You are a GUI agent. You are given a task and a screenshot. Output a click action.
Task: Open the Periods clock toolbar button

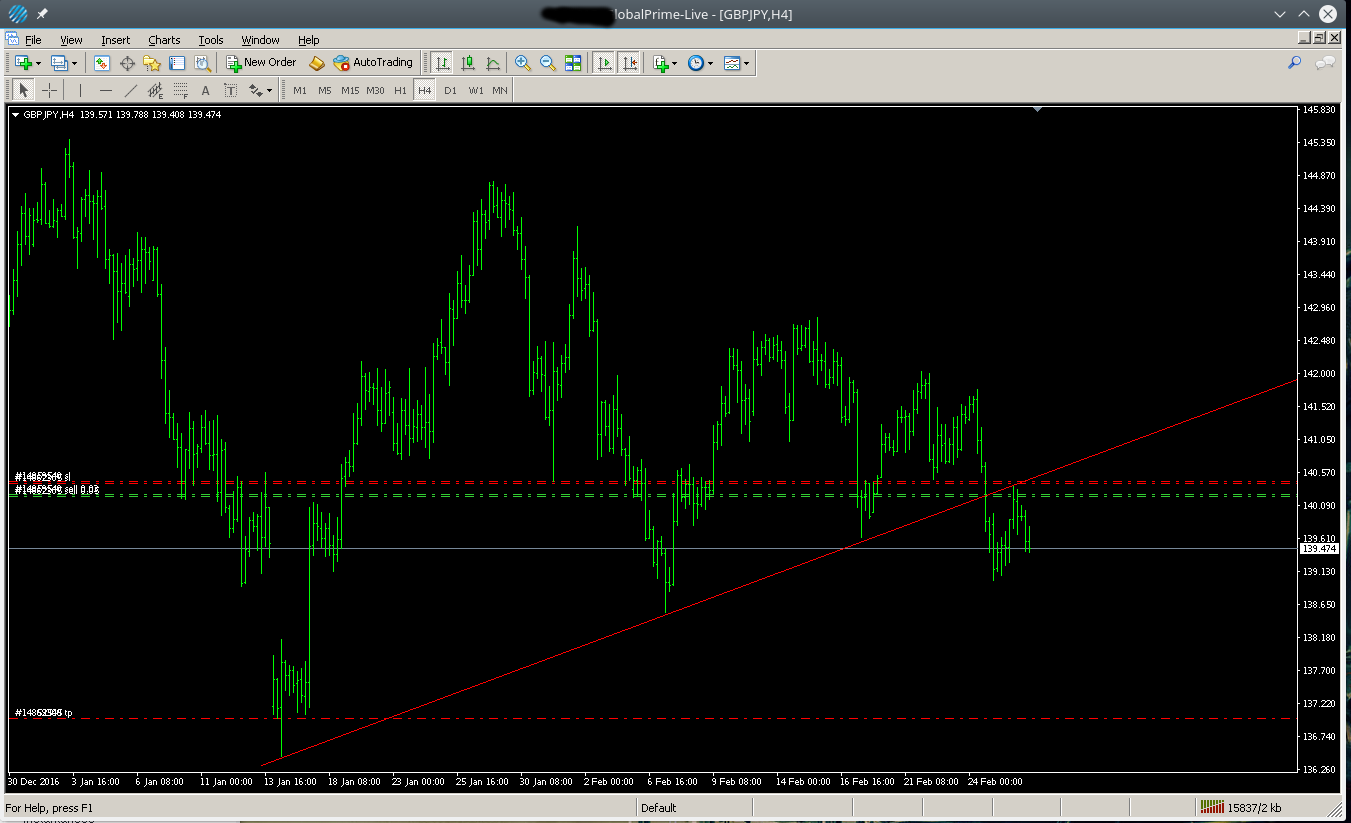pyautogui.click(x=696, y=62)
